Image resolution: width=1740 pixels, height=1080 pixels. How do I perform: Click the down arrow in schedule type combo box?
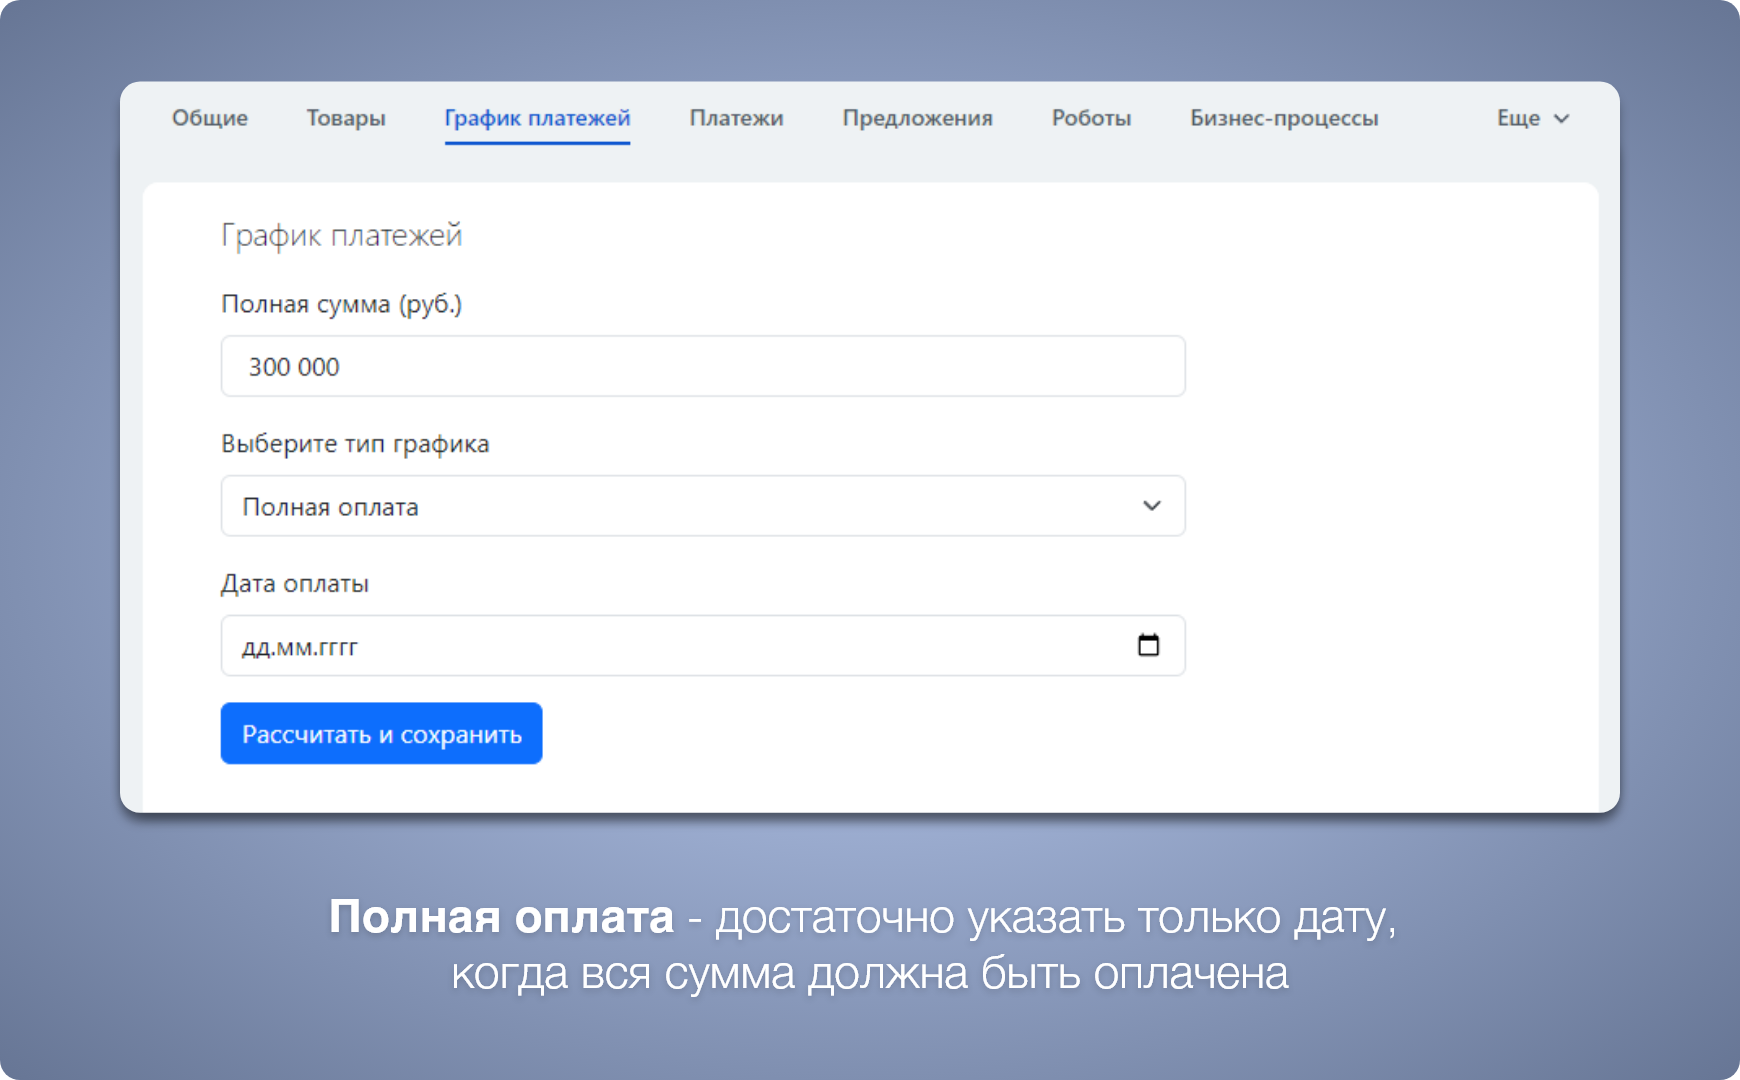[x=1151, y=506]
